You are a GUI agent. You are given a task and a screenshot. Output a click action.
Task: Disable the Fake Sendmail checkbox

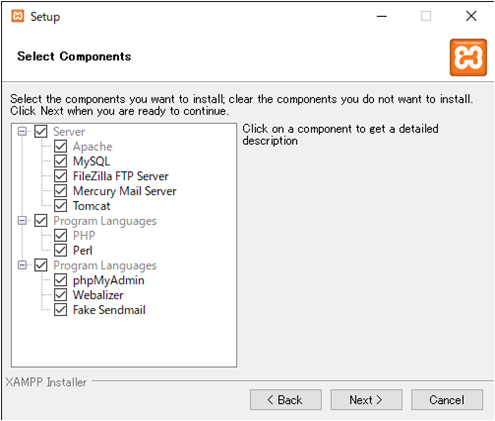(60, 310)
